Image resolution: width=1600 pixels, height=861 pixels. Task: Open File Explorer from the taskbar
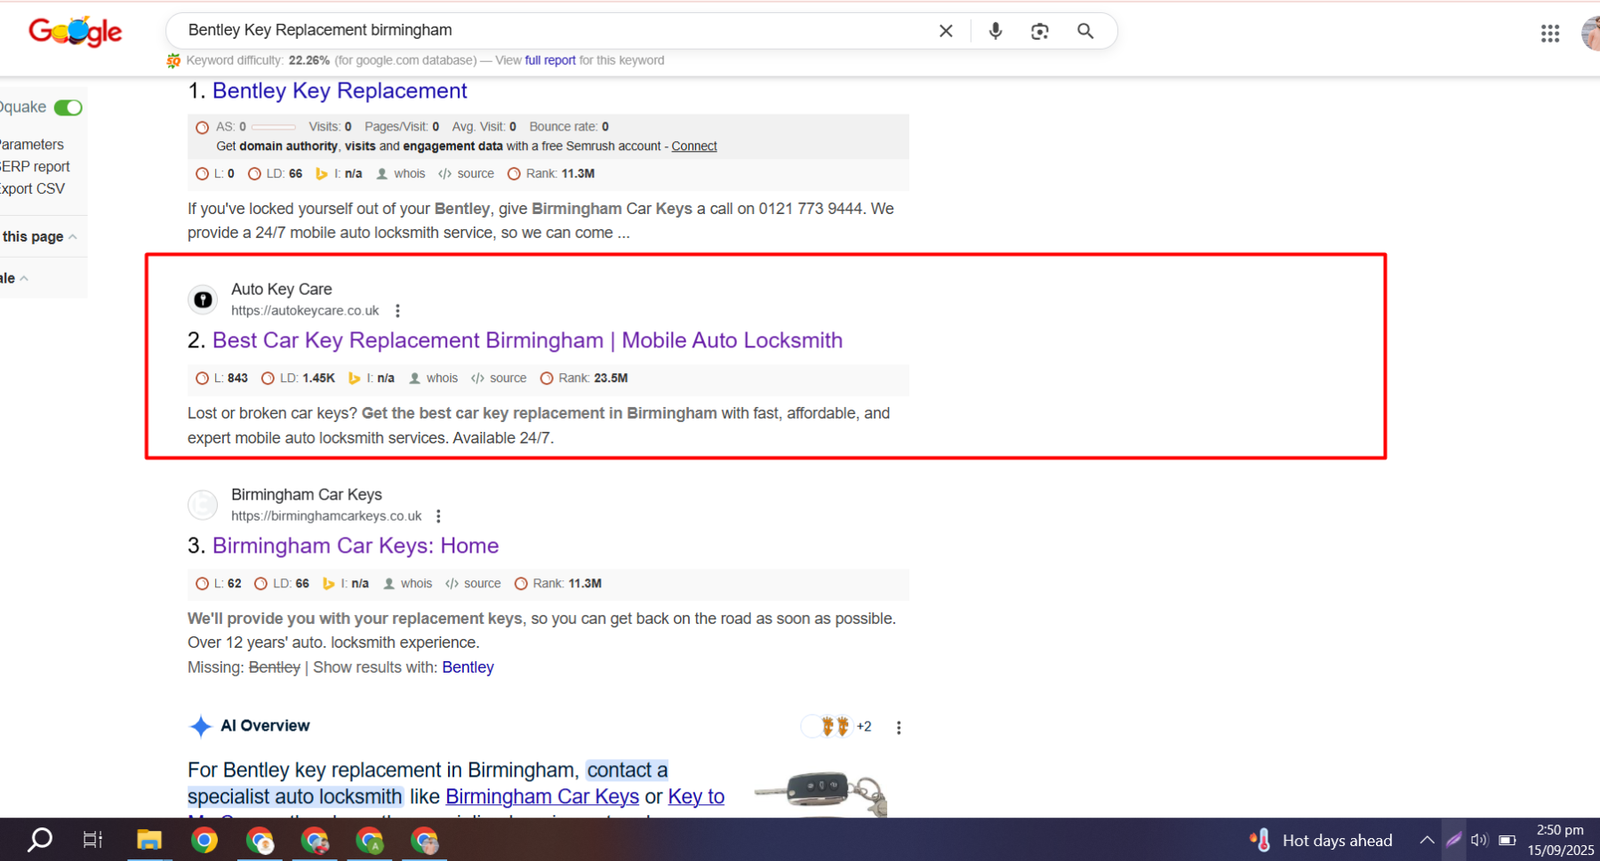click(x=149, y=840)
